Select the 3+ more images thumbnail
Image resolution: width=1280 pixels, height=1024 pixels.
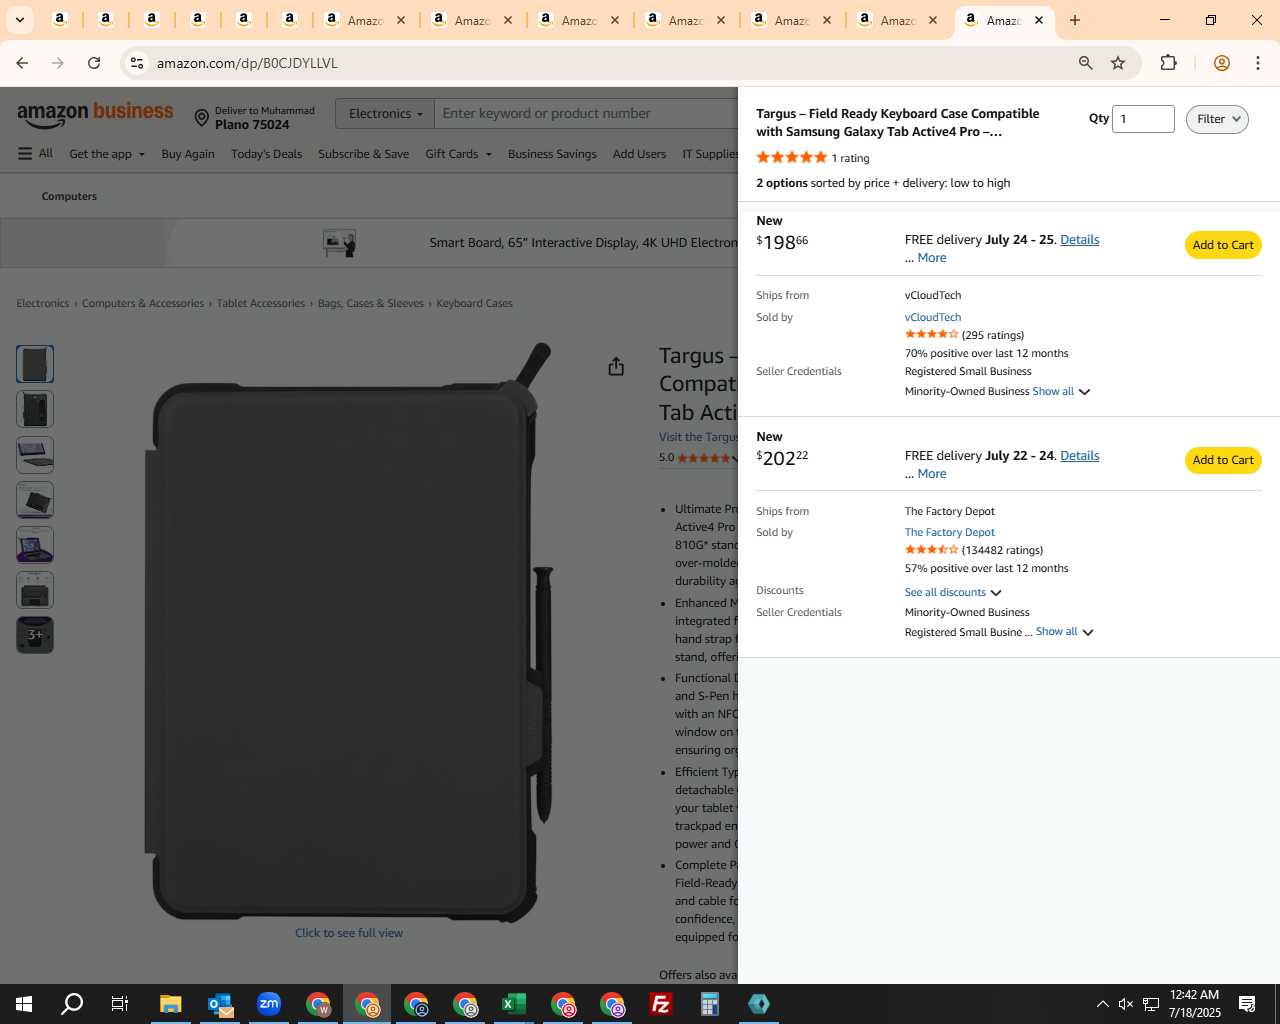point(35,635)
